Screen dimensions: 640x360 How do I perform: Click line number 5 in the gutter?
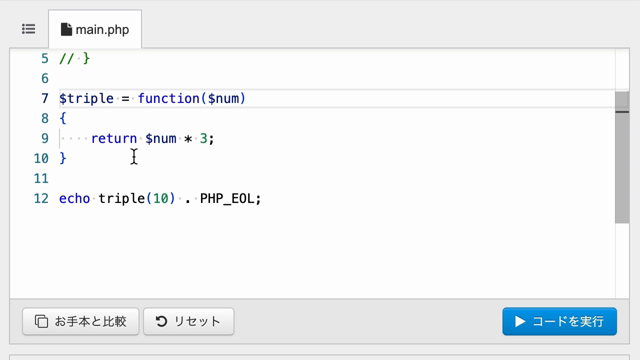pyautogui.click(x=44, y=58)
